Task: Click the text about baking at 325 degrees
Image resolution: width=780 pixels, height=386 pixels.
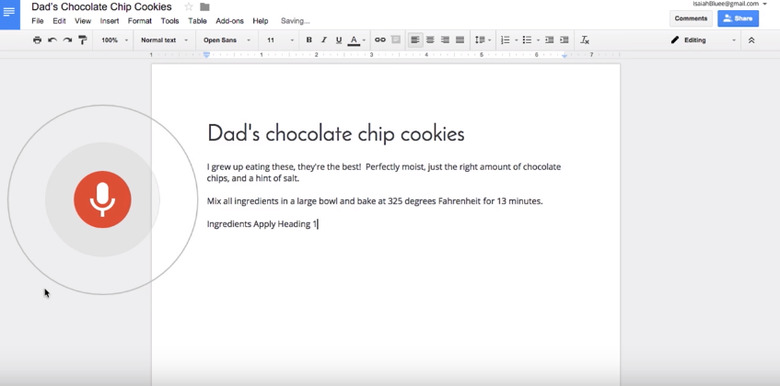Action: 375,201
